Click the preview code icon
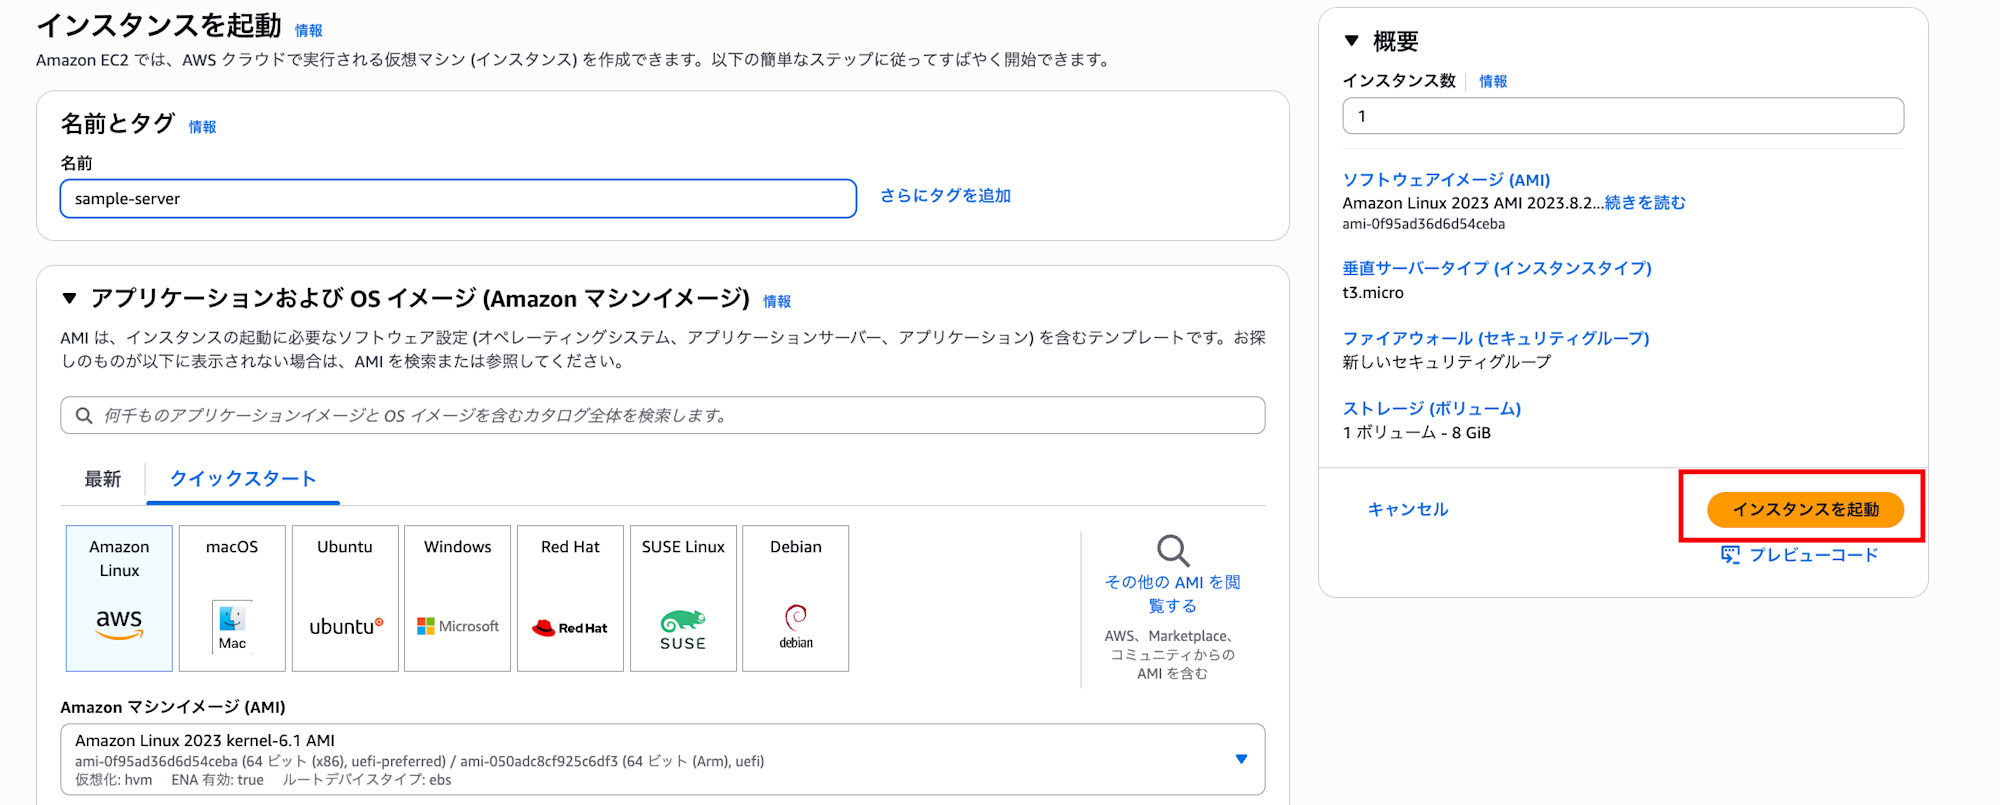This screenshot has width=2000, height=805. tap(1730, 554)
